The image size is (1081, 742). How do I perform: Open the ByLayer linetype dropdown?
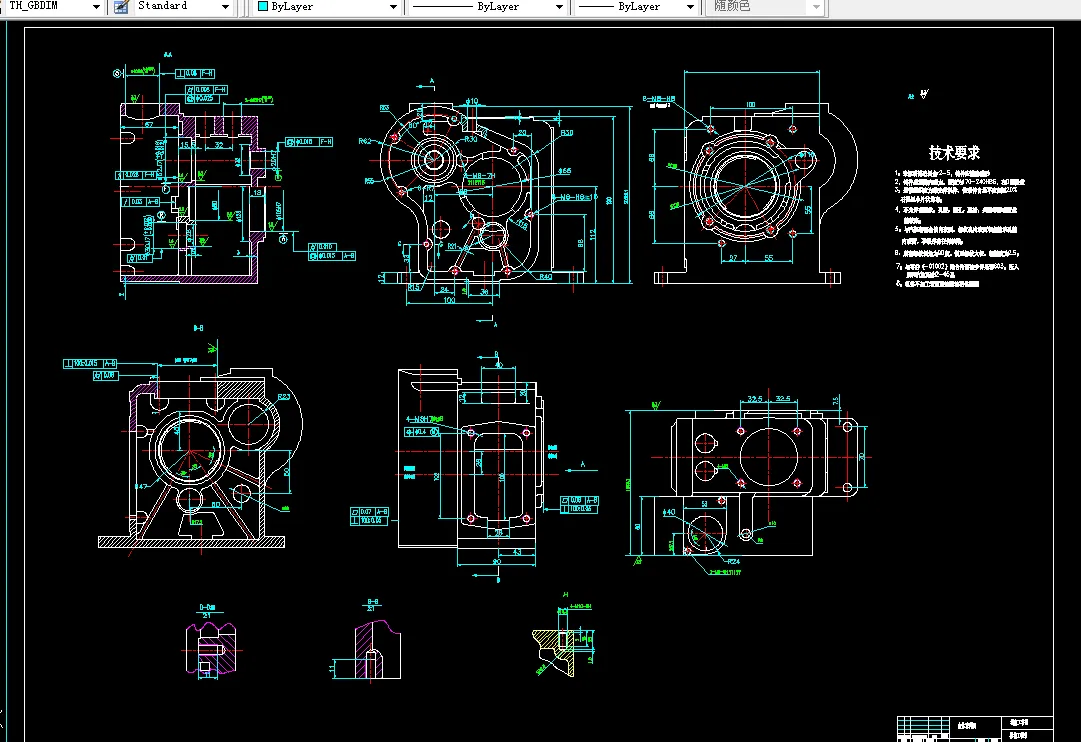tap(559, 6)
